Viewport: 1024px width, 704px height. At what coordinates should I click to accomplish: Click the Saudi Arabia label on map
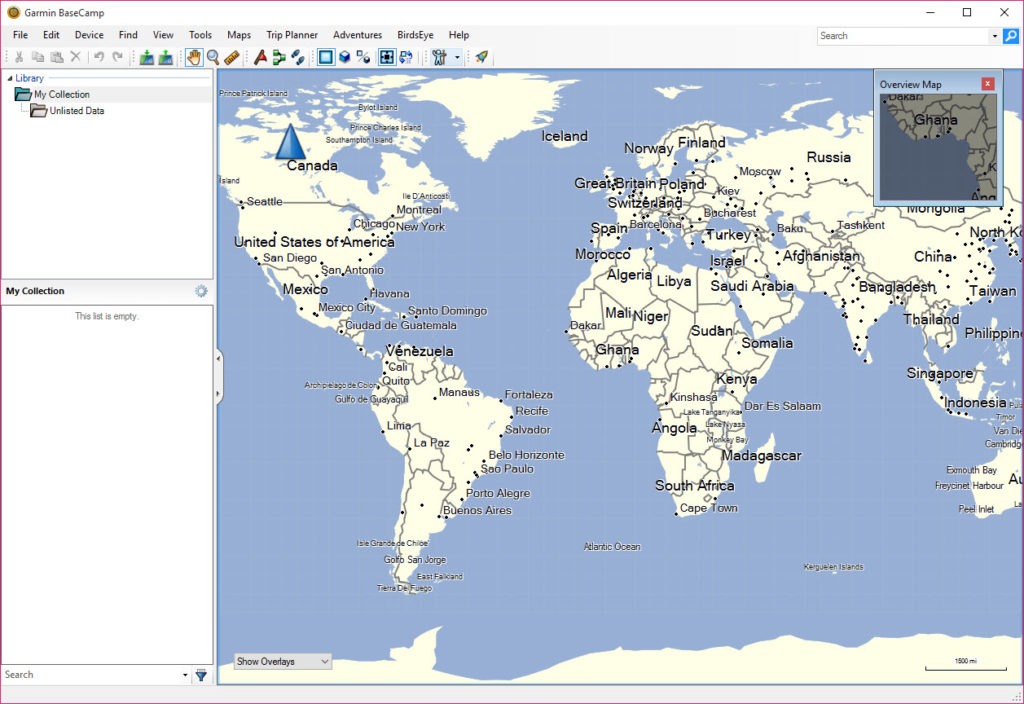pos(752,286)
